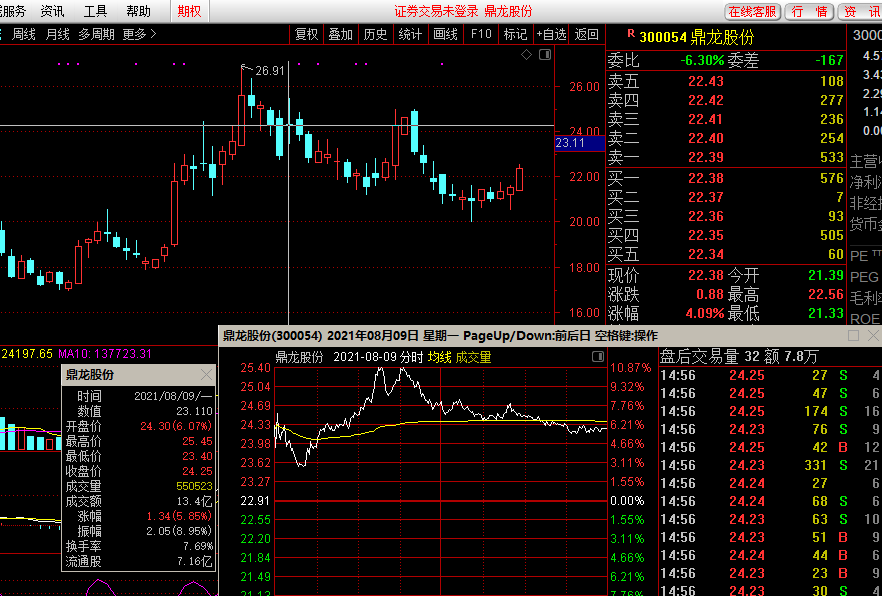
Task: Click the 涨幅 4.09% value
Action: (x=704, y=313)
